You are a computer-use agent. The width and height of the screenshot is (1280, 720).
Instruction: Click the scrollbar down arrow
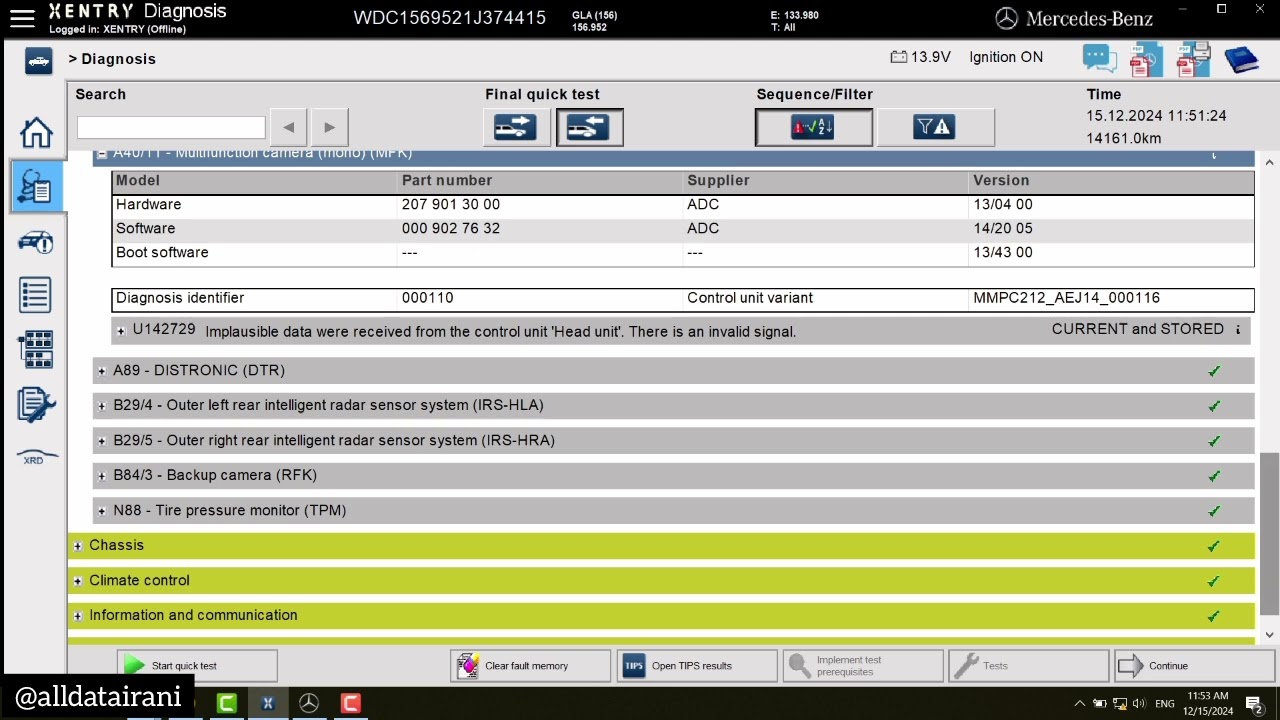click(1270, 635)
